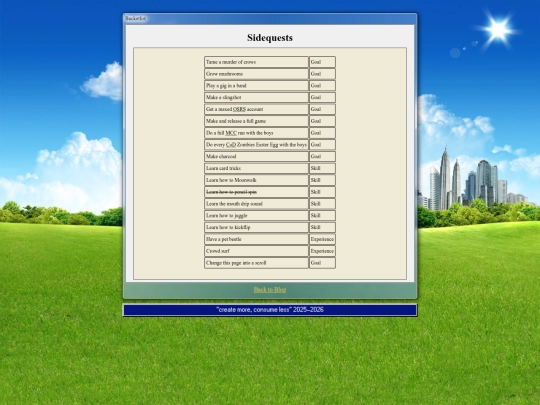
Task: Select the struck-through pencil spin entry
Action: (256, 192)
